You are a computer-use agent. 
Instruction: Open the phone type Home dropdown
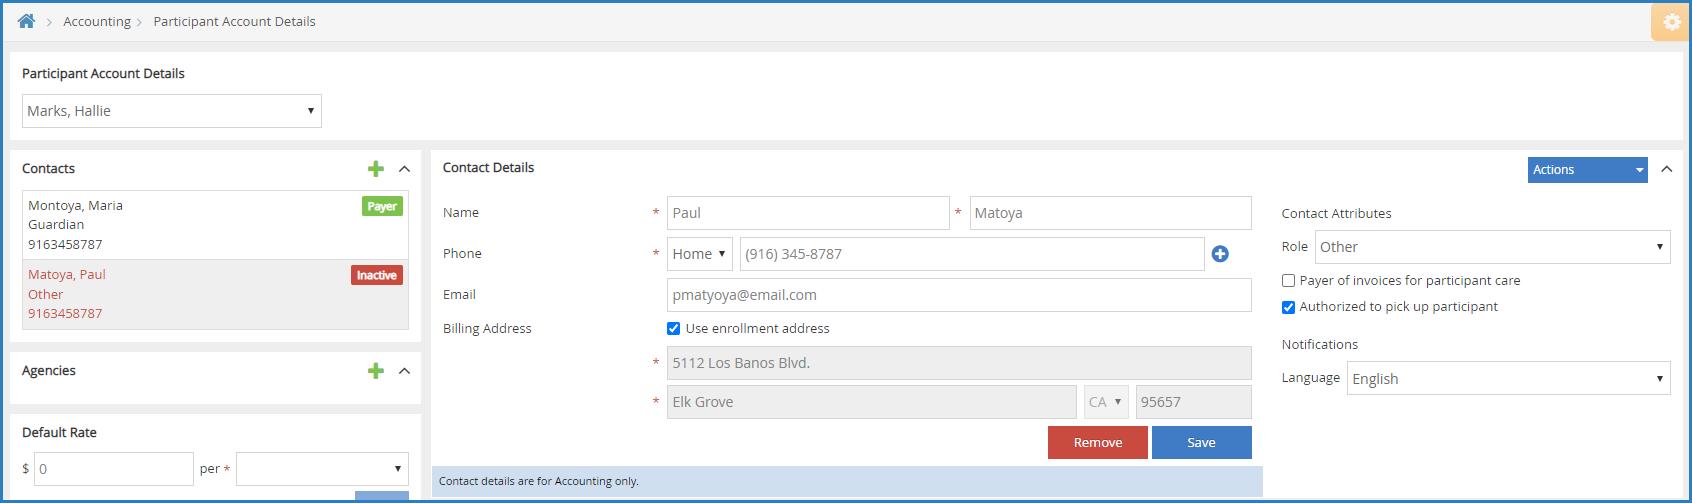point(700,254)
